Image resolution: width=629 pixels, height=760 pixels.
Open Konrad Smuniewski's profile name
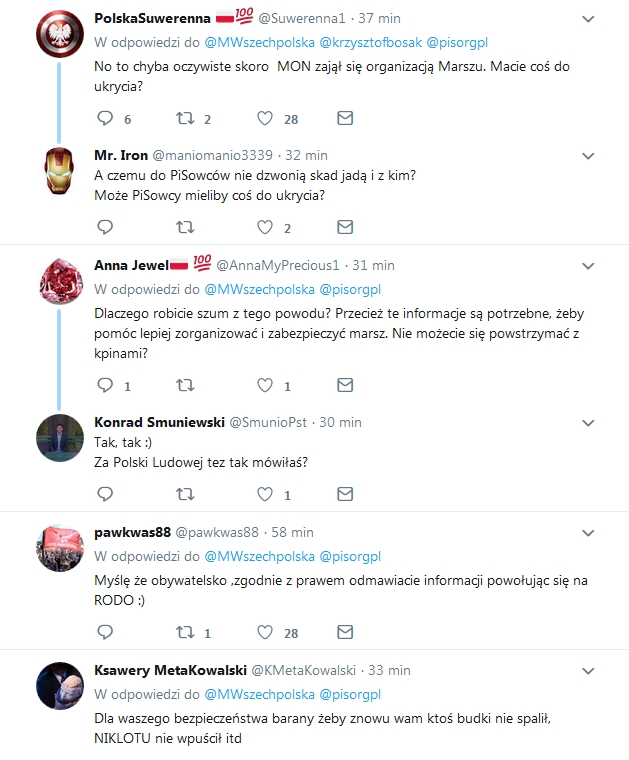159,422
